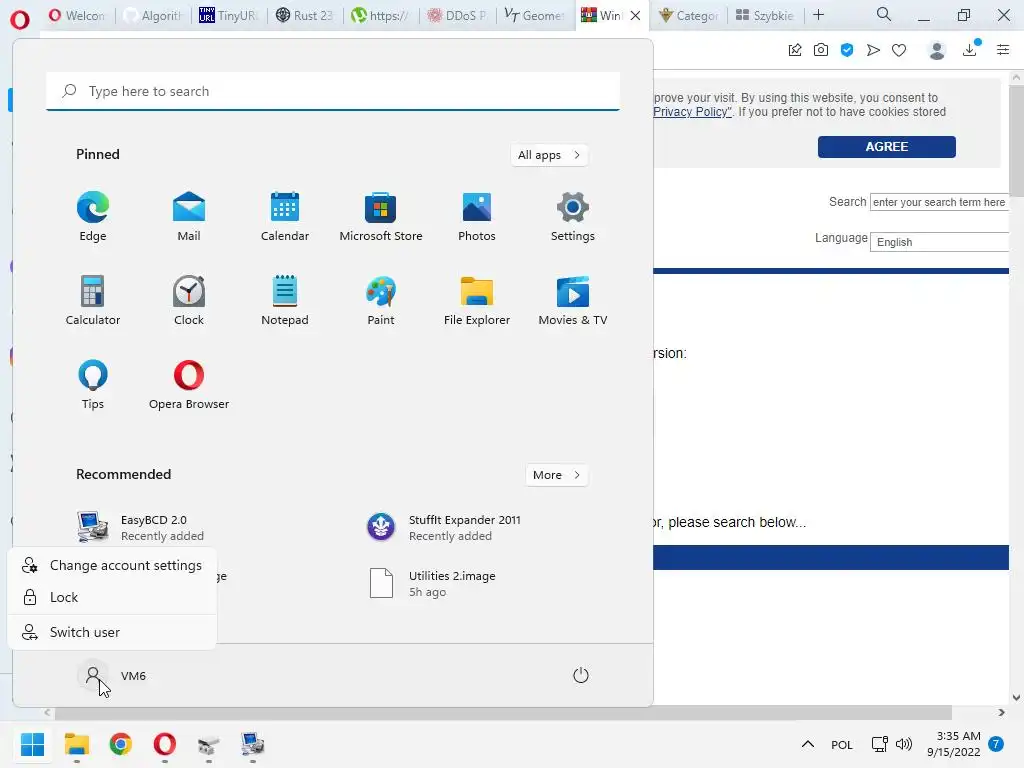Open the clock and date in the taskbar
This screenshot has height=768, width=1024.
pyautogui.click(x=953, y=744)
